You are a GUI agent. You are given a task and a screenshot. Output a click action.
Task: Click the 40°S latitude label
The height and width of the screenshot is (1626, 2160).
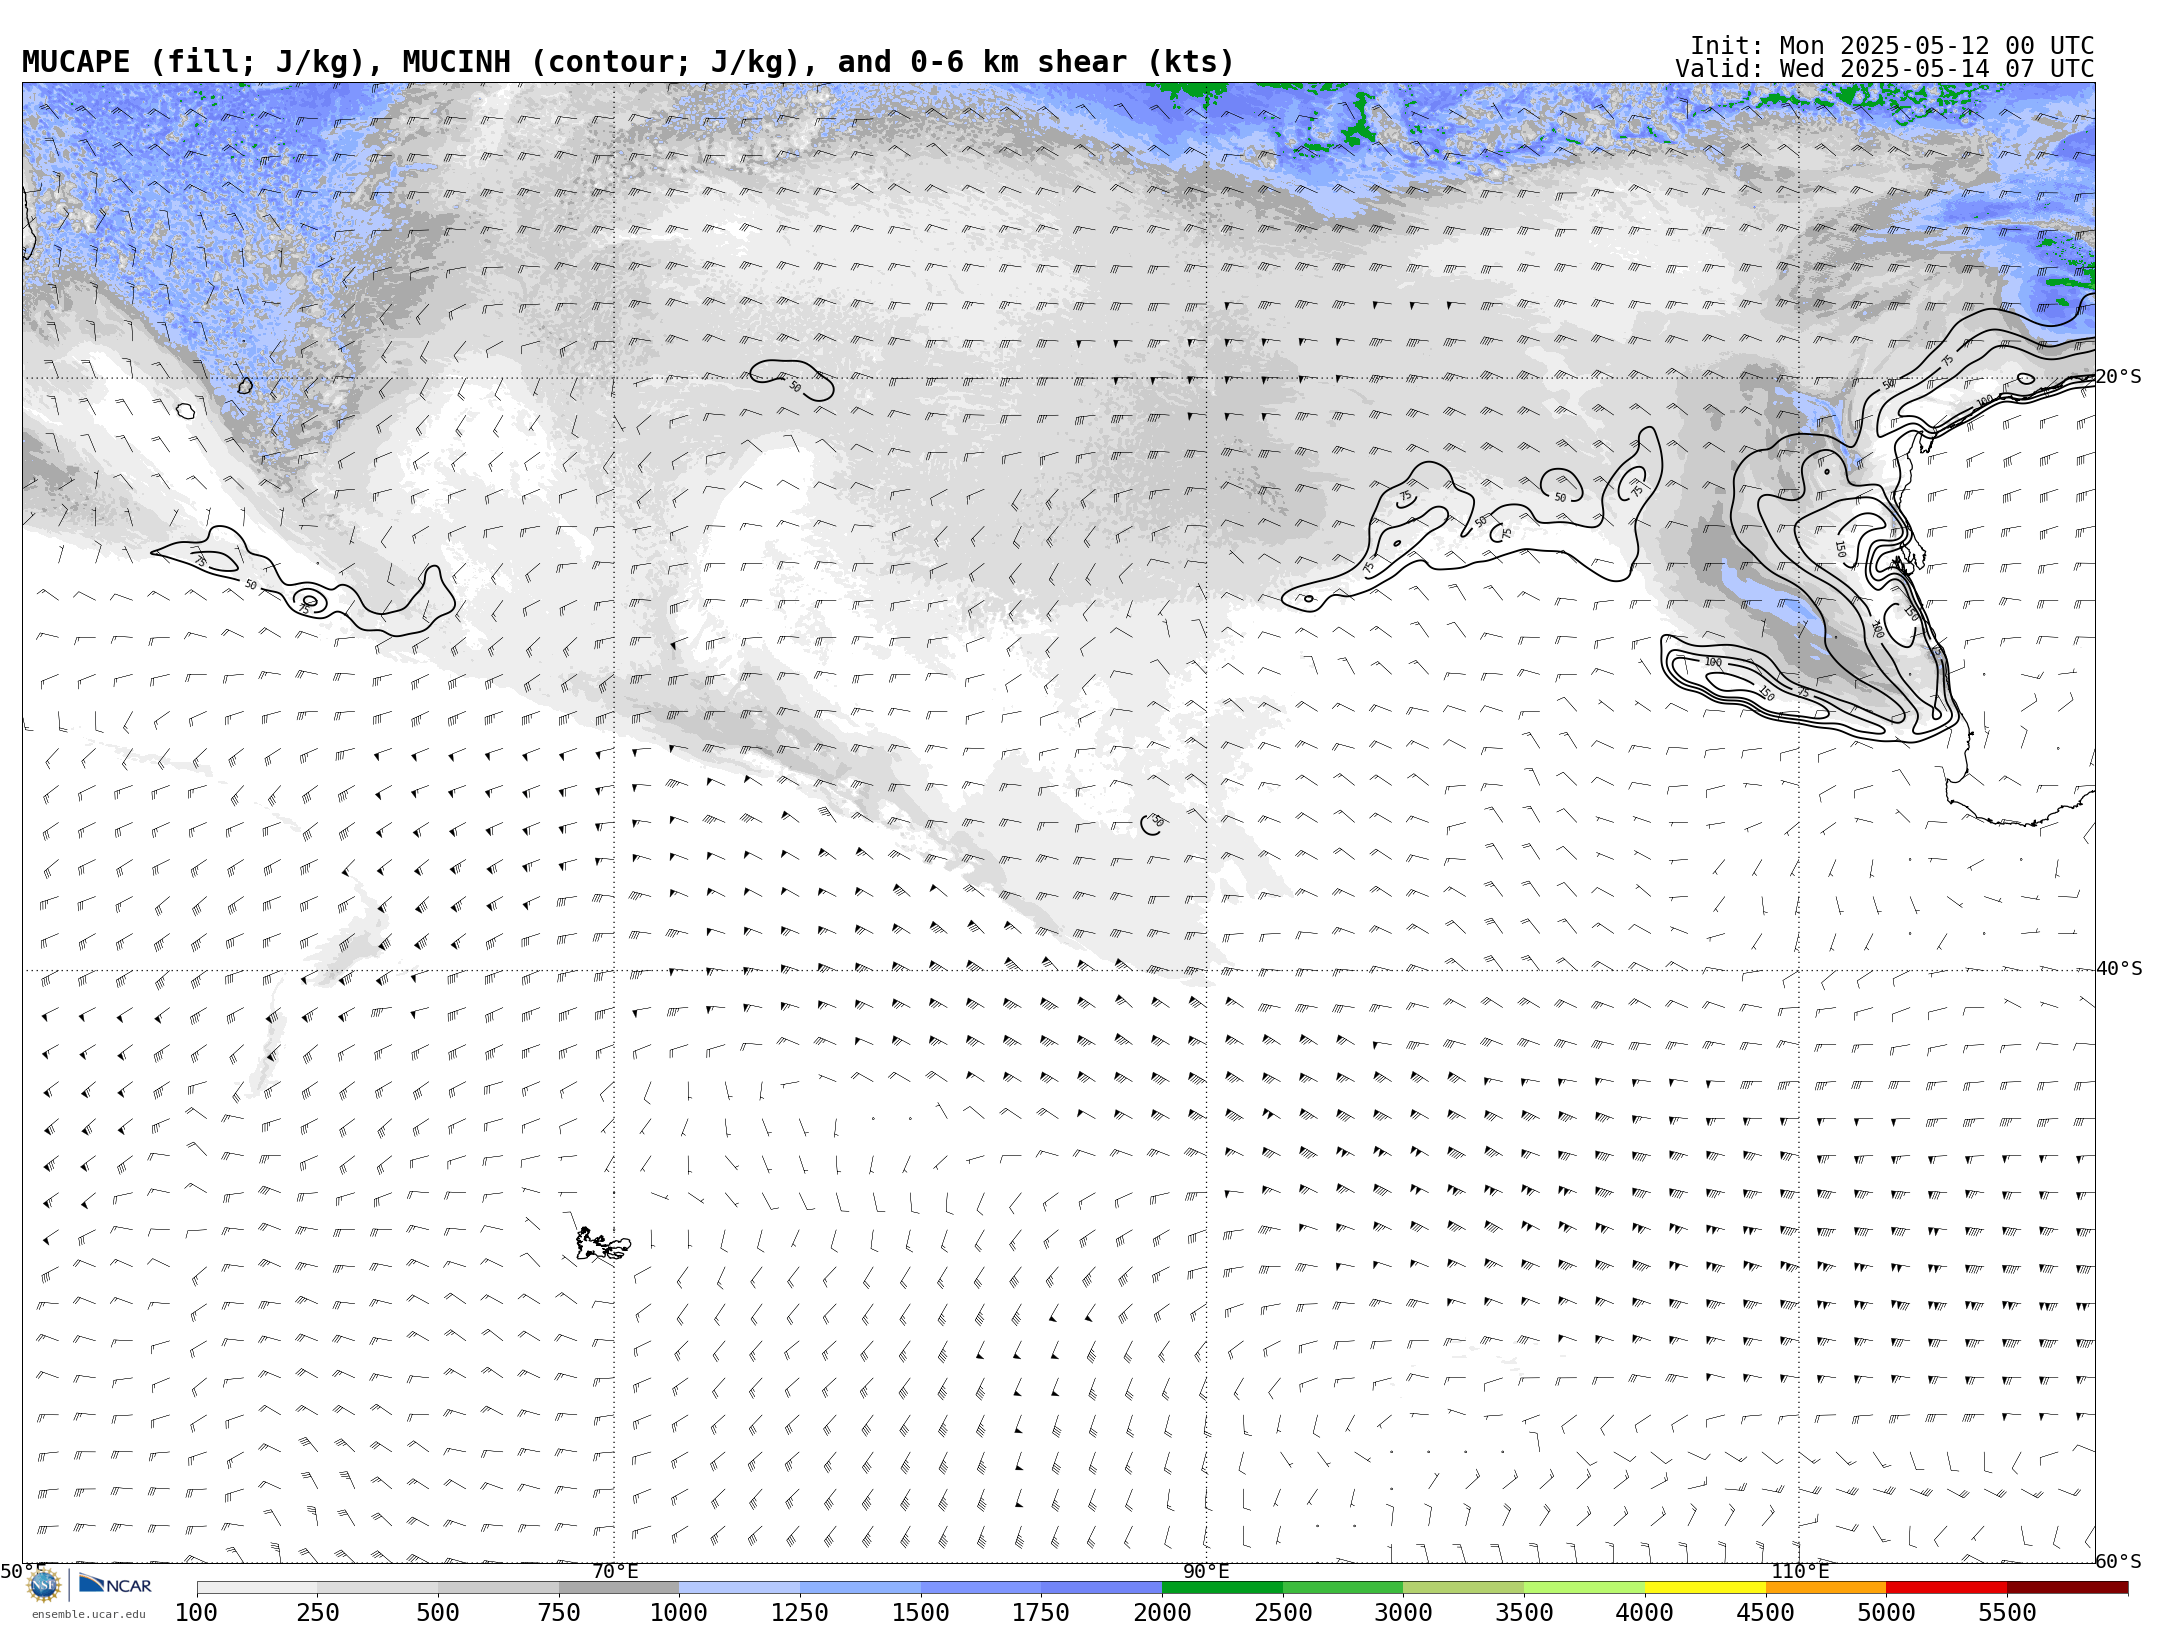tap(2119, 969)
